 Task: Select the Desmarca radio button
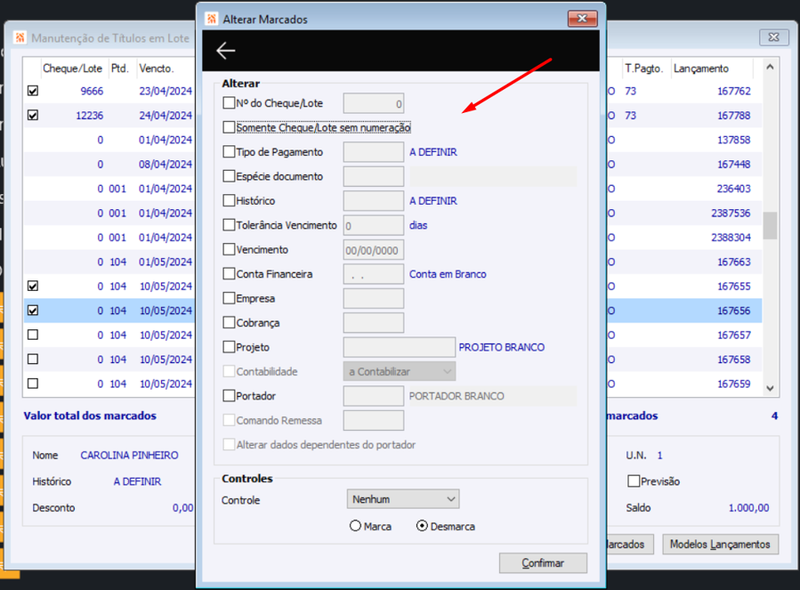(x=422, y=526)
